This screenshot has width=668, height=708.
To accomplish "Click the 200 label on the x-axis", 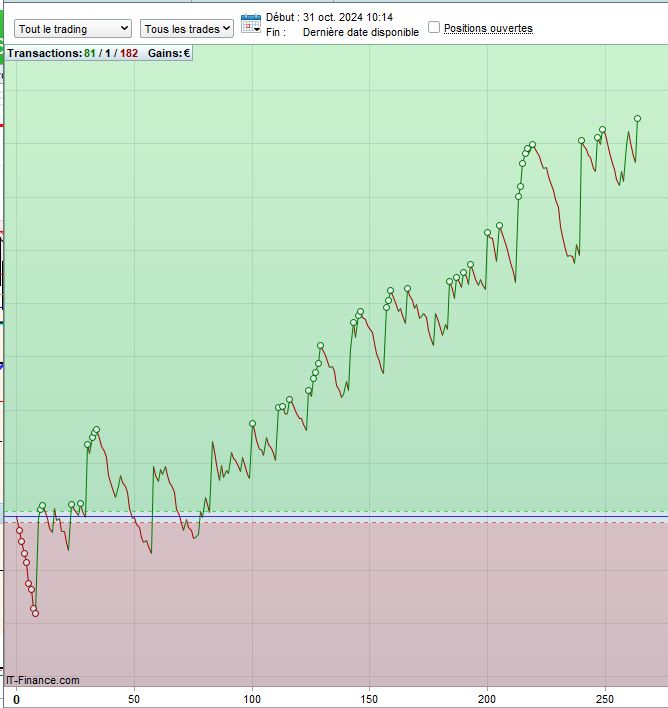I will (x=487, y=699).
